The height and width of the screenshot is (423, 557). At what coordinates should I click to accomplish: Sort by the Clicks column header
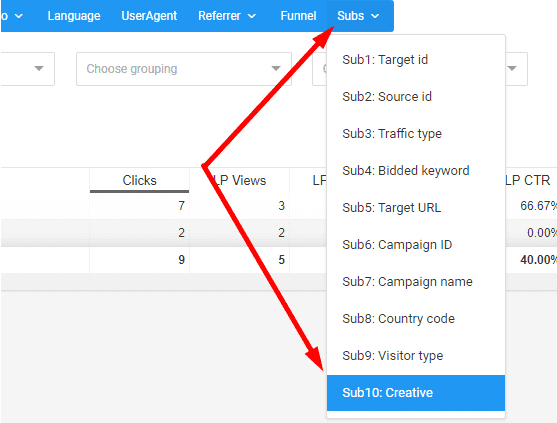(x=139, y=180)
